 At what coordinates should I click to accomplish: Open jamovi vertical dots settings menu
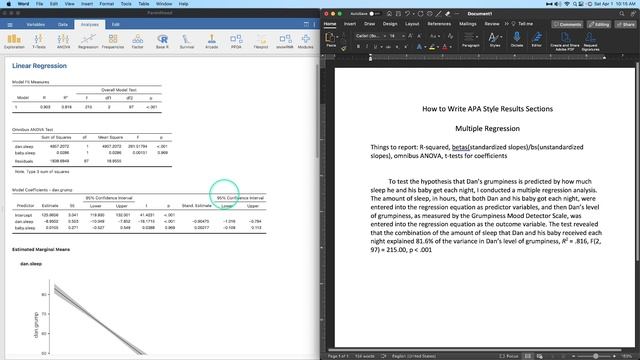tap(314, 24)
